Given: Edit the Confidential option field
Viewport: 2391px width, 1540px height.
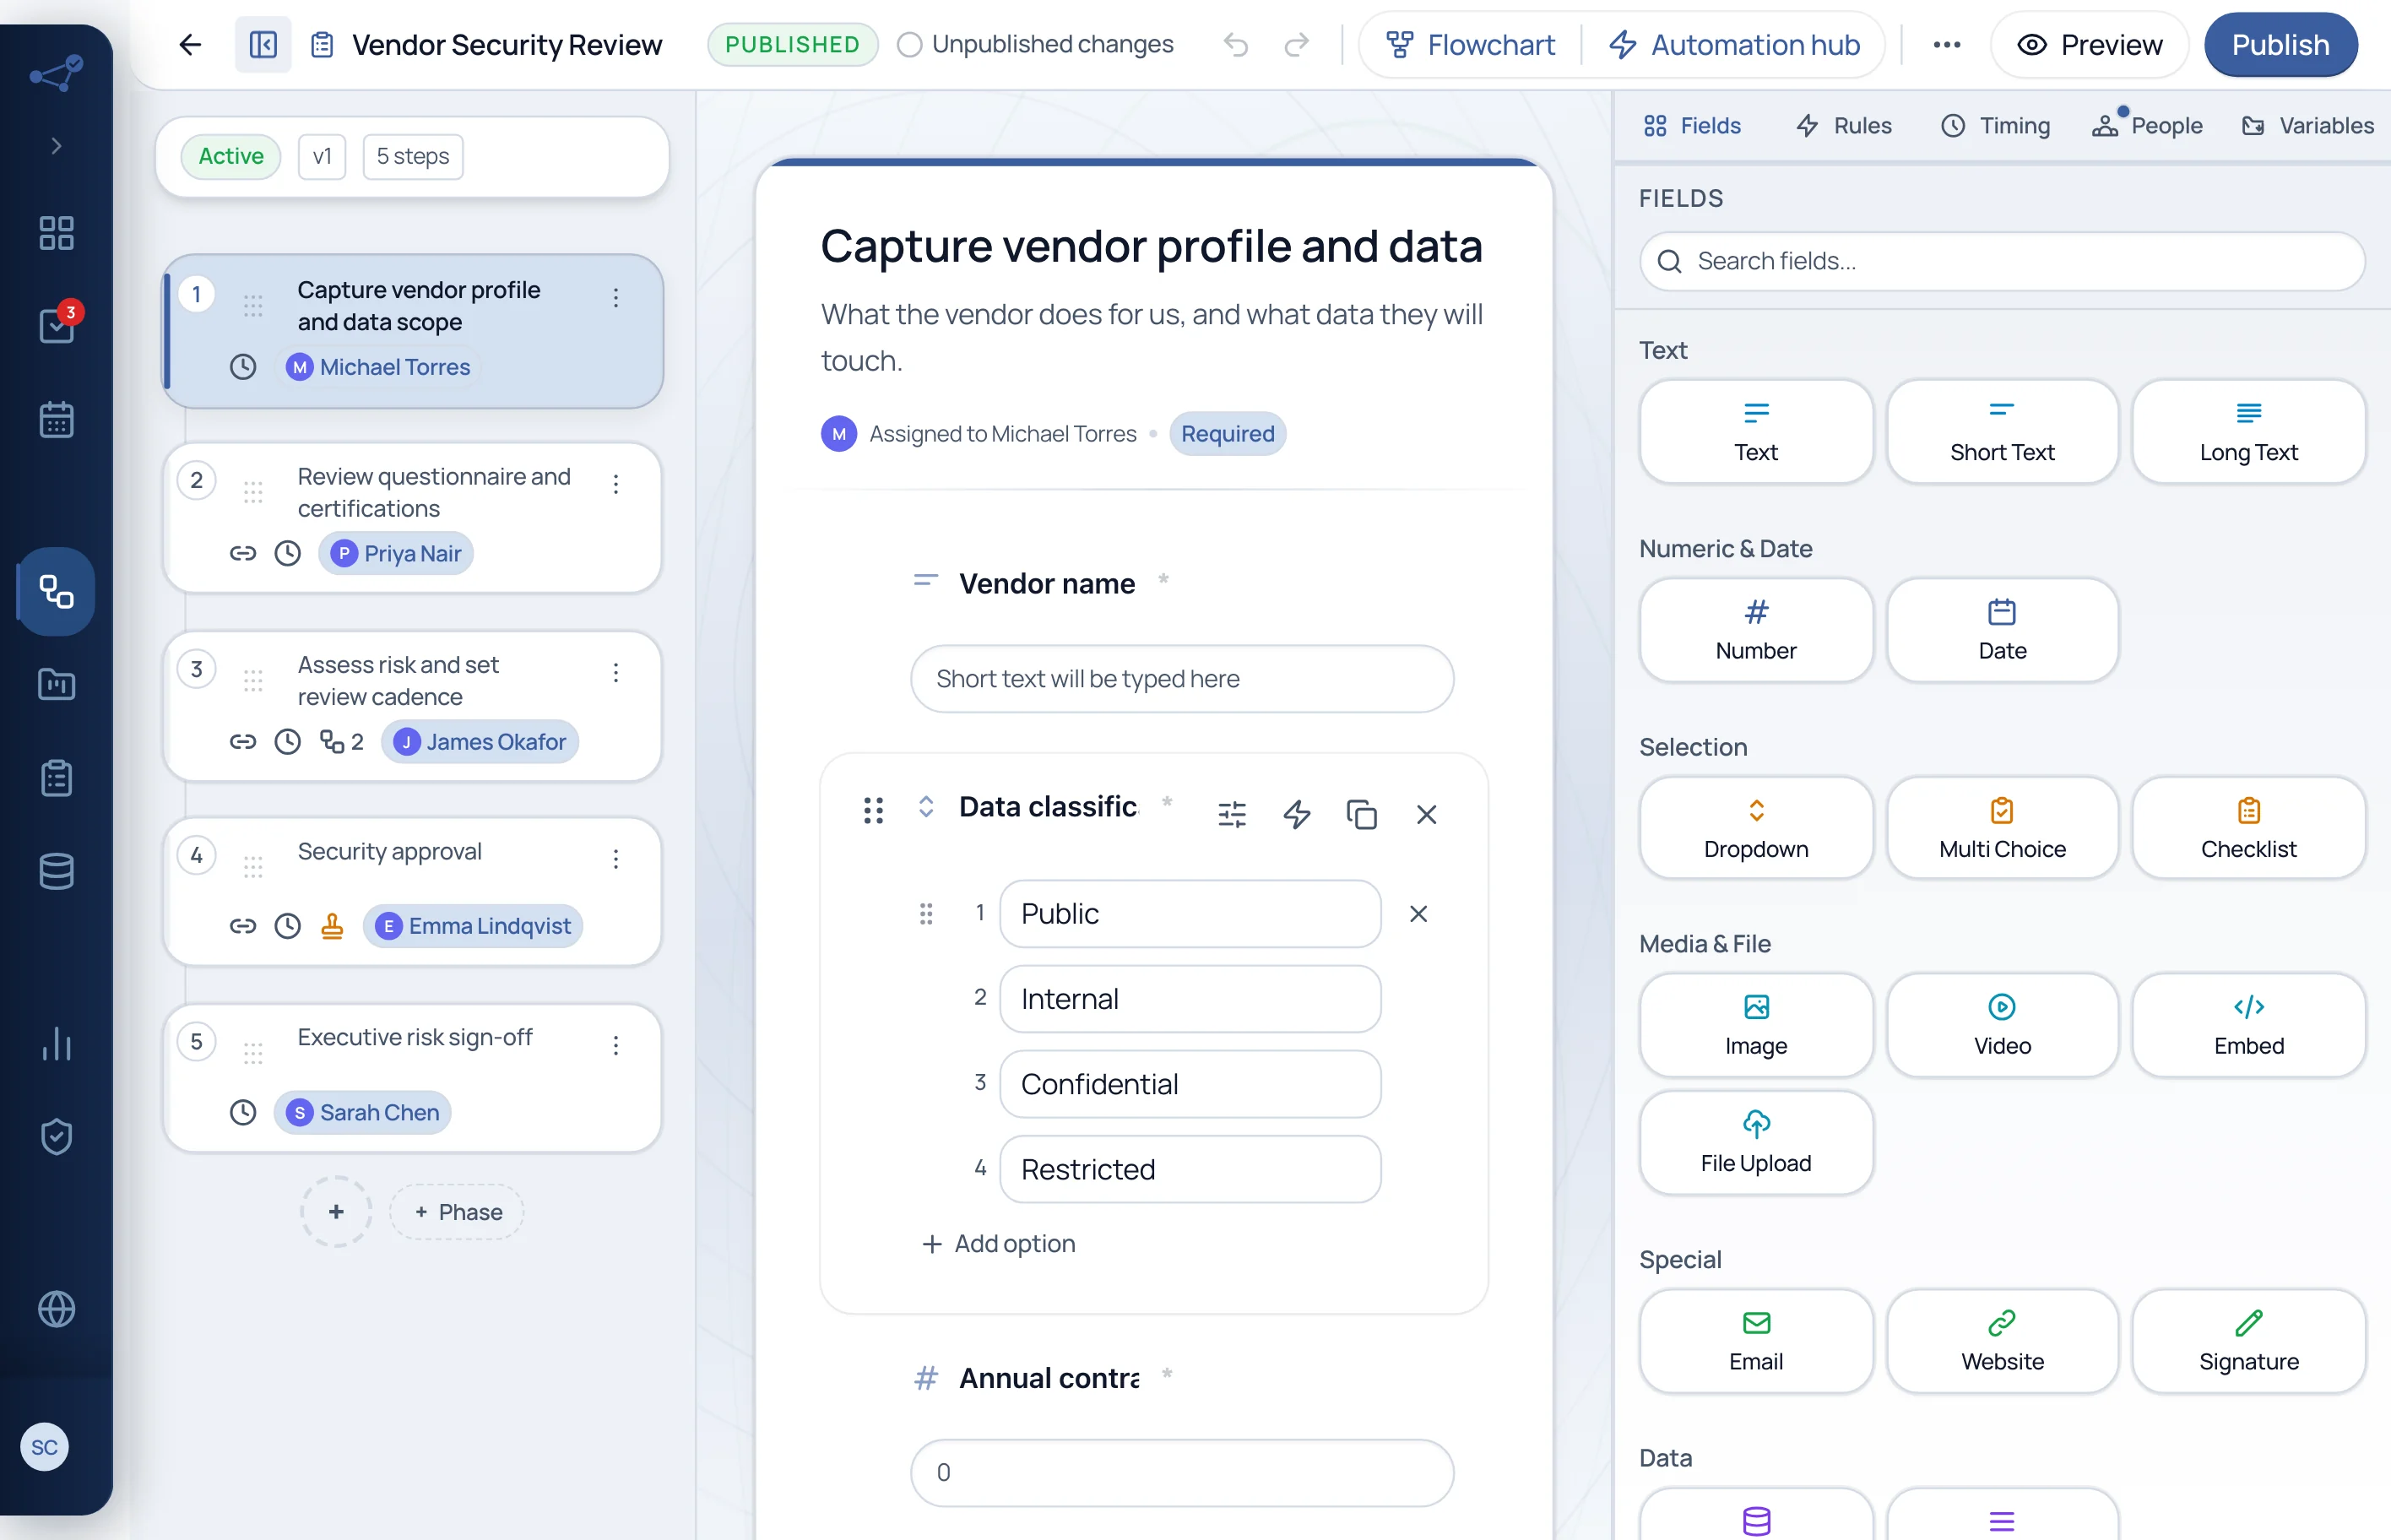Looking at the screenshot, I should pos(1190,1084).
